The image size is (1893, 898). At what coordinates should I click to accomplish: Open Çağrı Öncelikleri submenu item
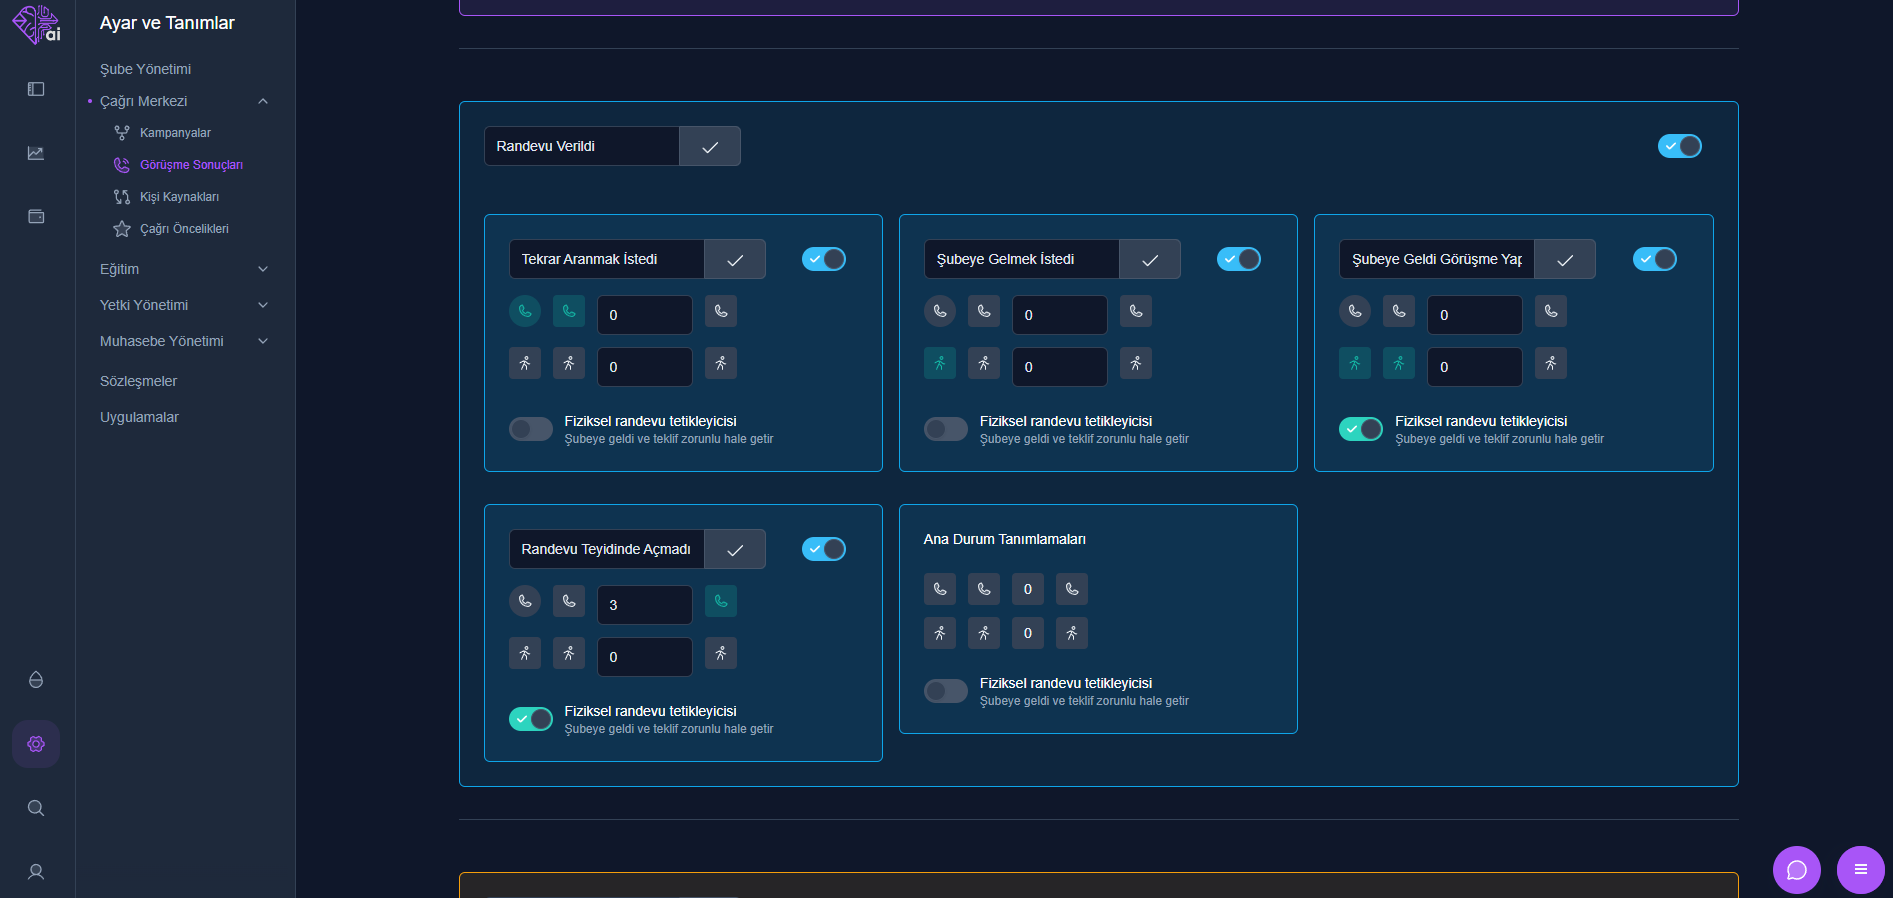184,229
